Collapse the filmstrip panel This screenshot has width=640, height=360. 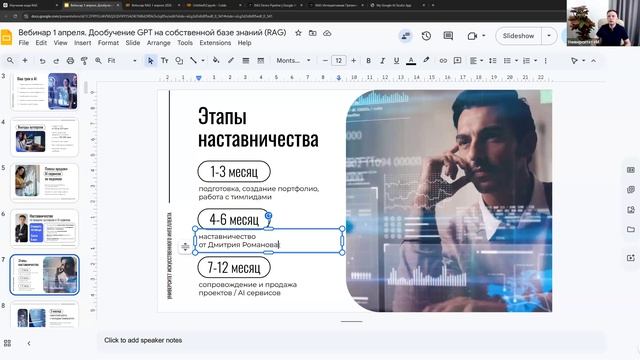click(29, 343)
